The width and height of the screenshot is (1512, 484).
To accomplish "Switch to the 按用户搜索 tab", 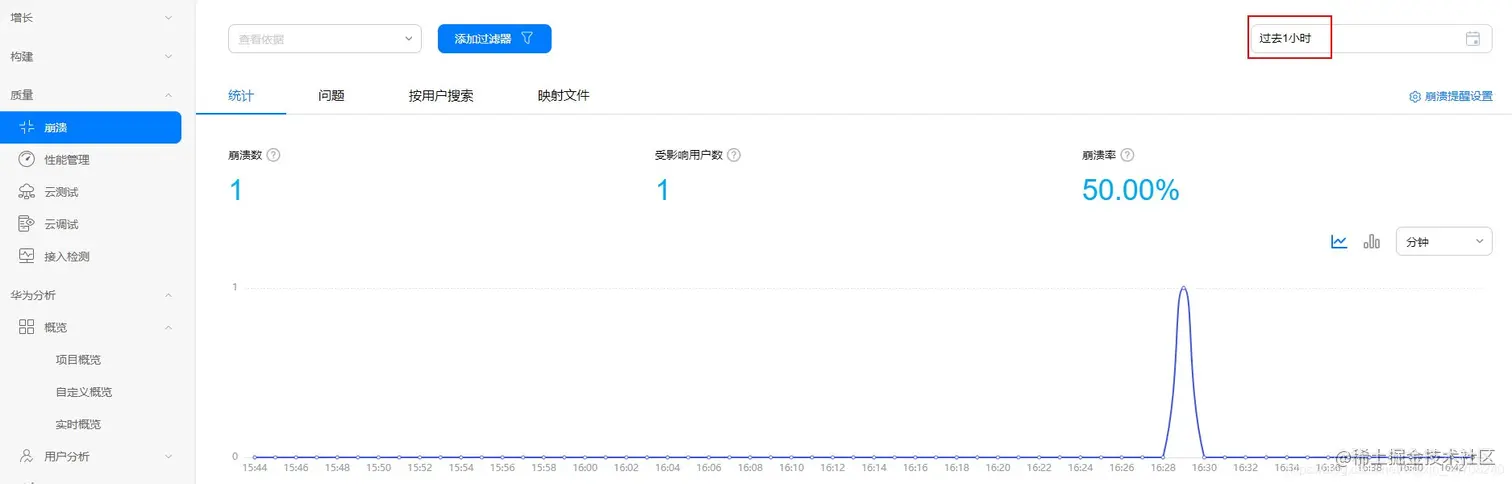I will point(441,96).
